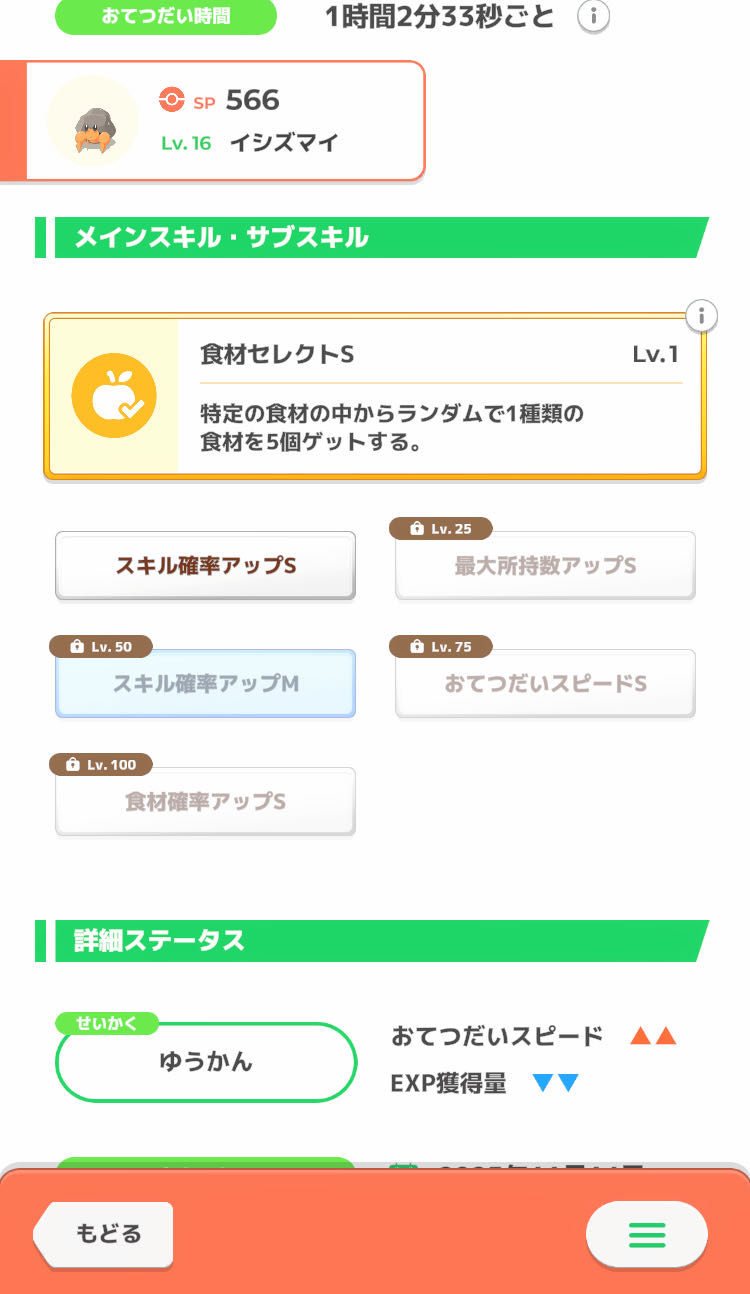Image resolution: width=750 pixels, height=1294 pixels.
Task: Tap the lock icon on Lv. 75 badge
Action: 415,647
